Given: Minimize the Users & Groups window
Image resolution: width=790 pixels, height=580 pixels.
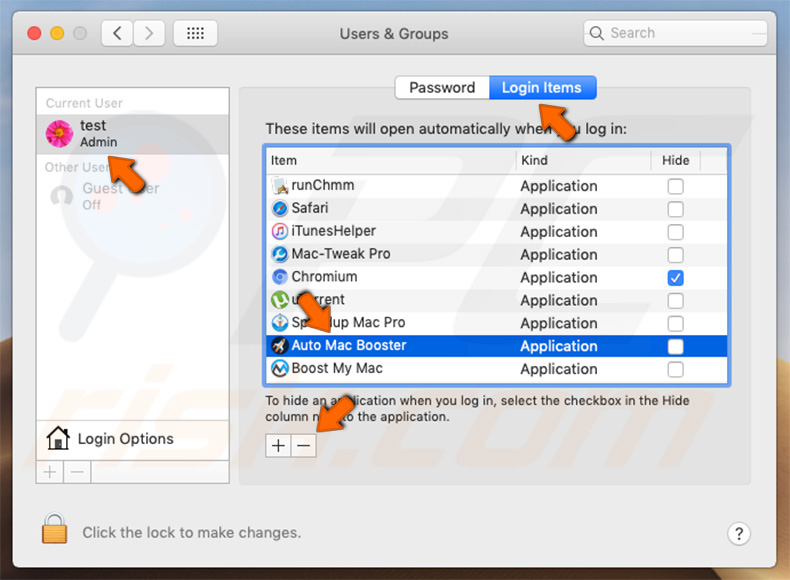Looking at the screenshot, I should tap(57, 34).
